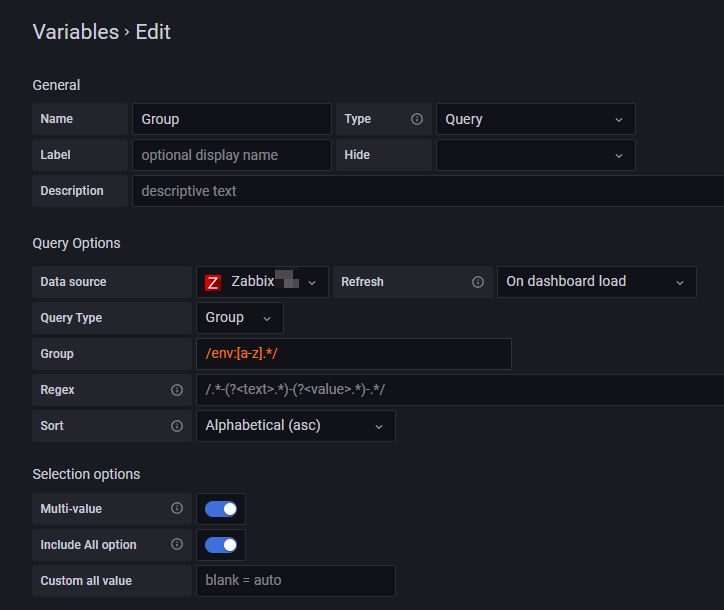This screenshot has width=724, height=610.
Task: Expand the Sort dropdown showing Alphabetical (asc)
Action: (295, 426)
